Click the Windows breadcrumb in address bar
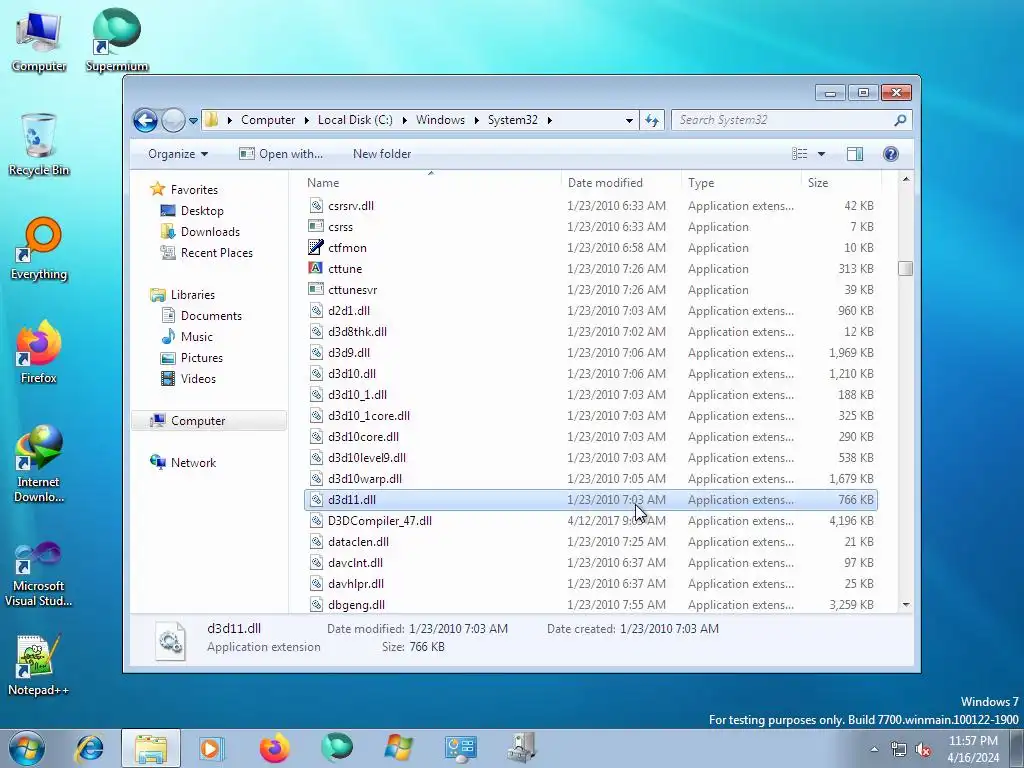The image size is (1024, 768). (440, 120)
